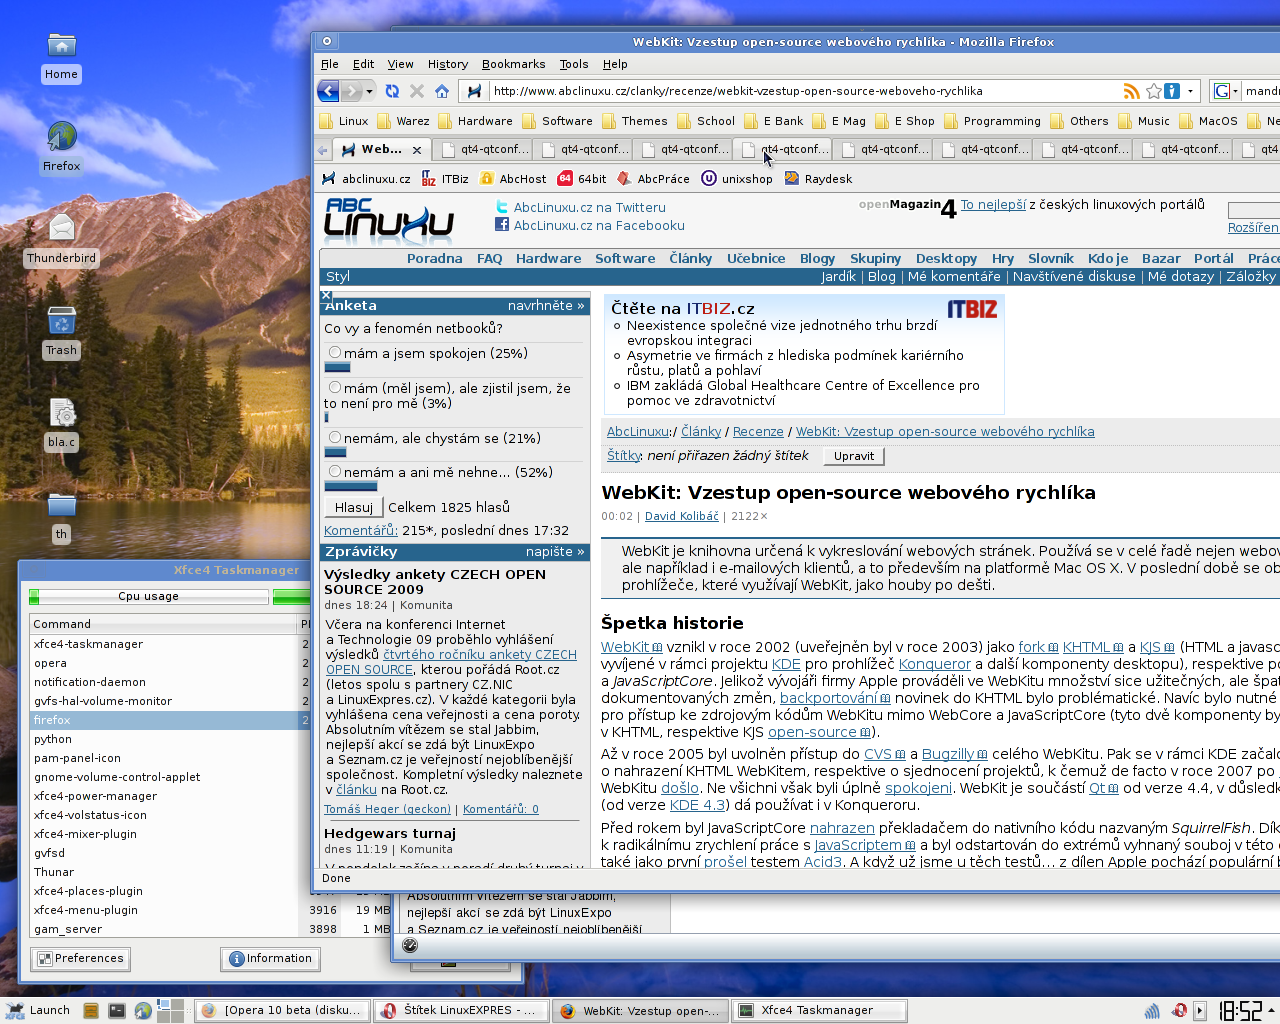Switch to Opera 10 beta taskbar button
Viewport: 1280px width, 1024px height.
282,1011
